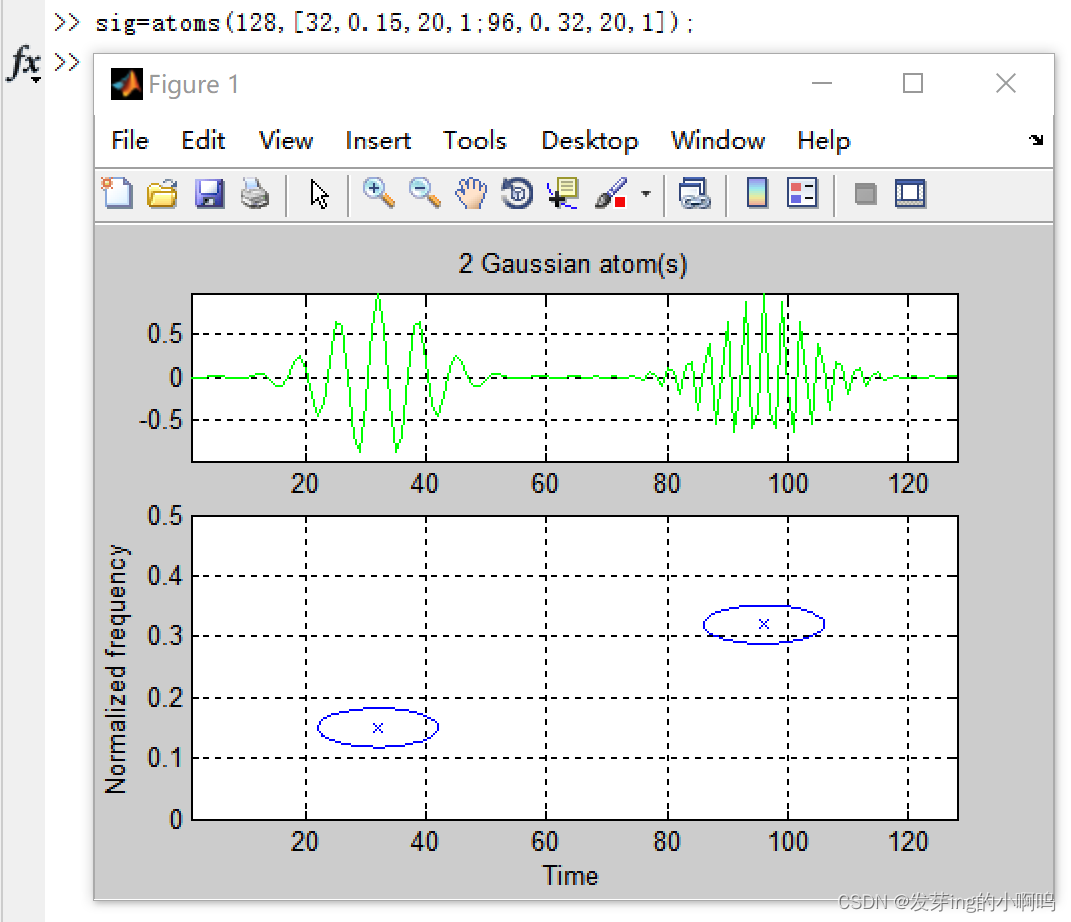The height and width of the screenshot is (922, 1071).
Task: Select the Edit Plot arrow tool
Action: [319, 194]
